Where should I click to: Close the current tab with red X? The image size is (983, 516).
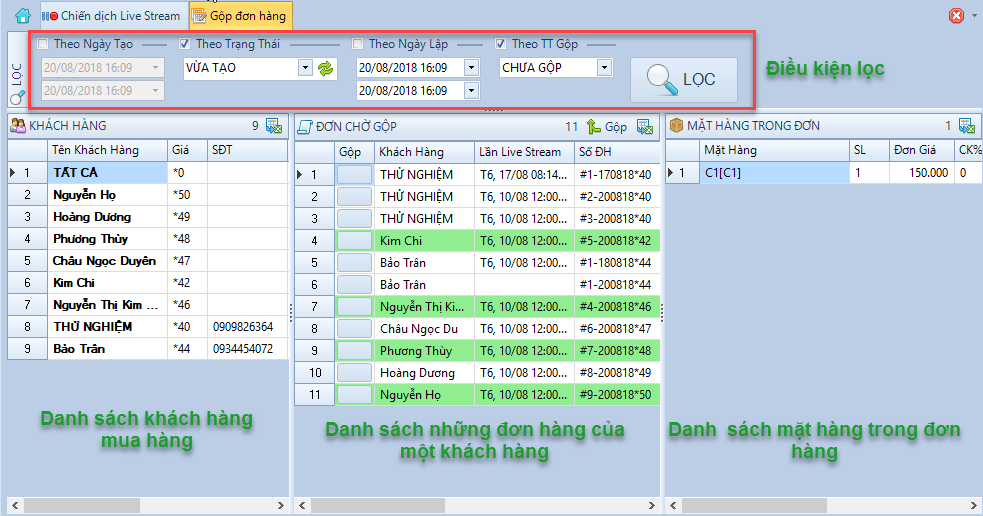[x=956, y=16]
